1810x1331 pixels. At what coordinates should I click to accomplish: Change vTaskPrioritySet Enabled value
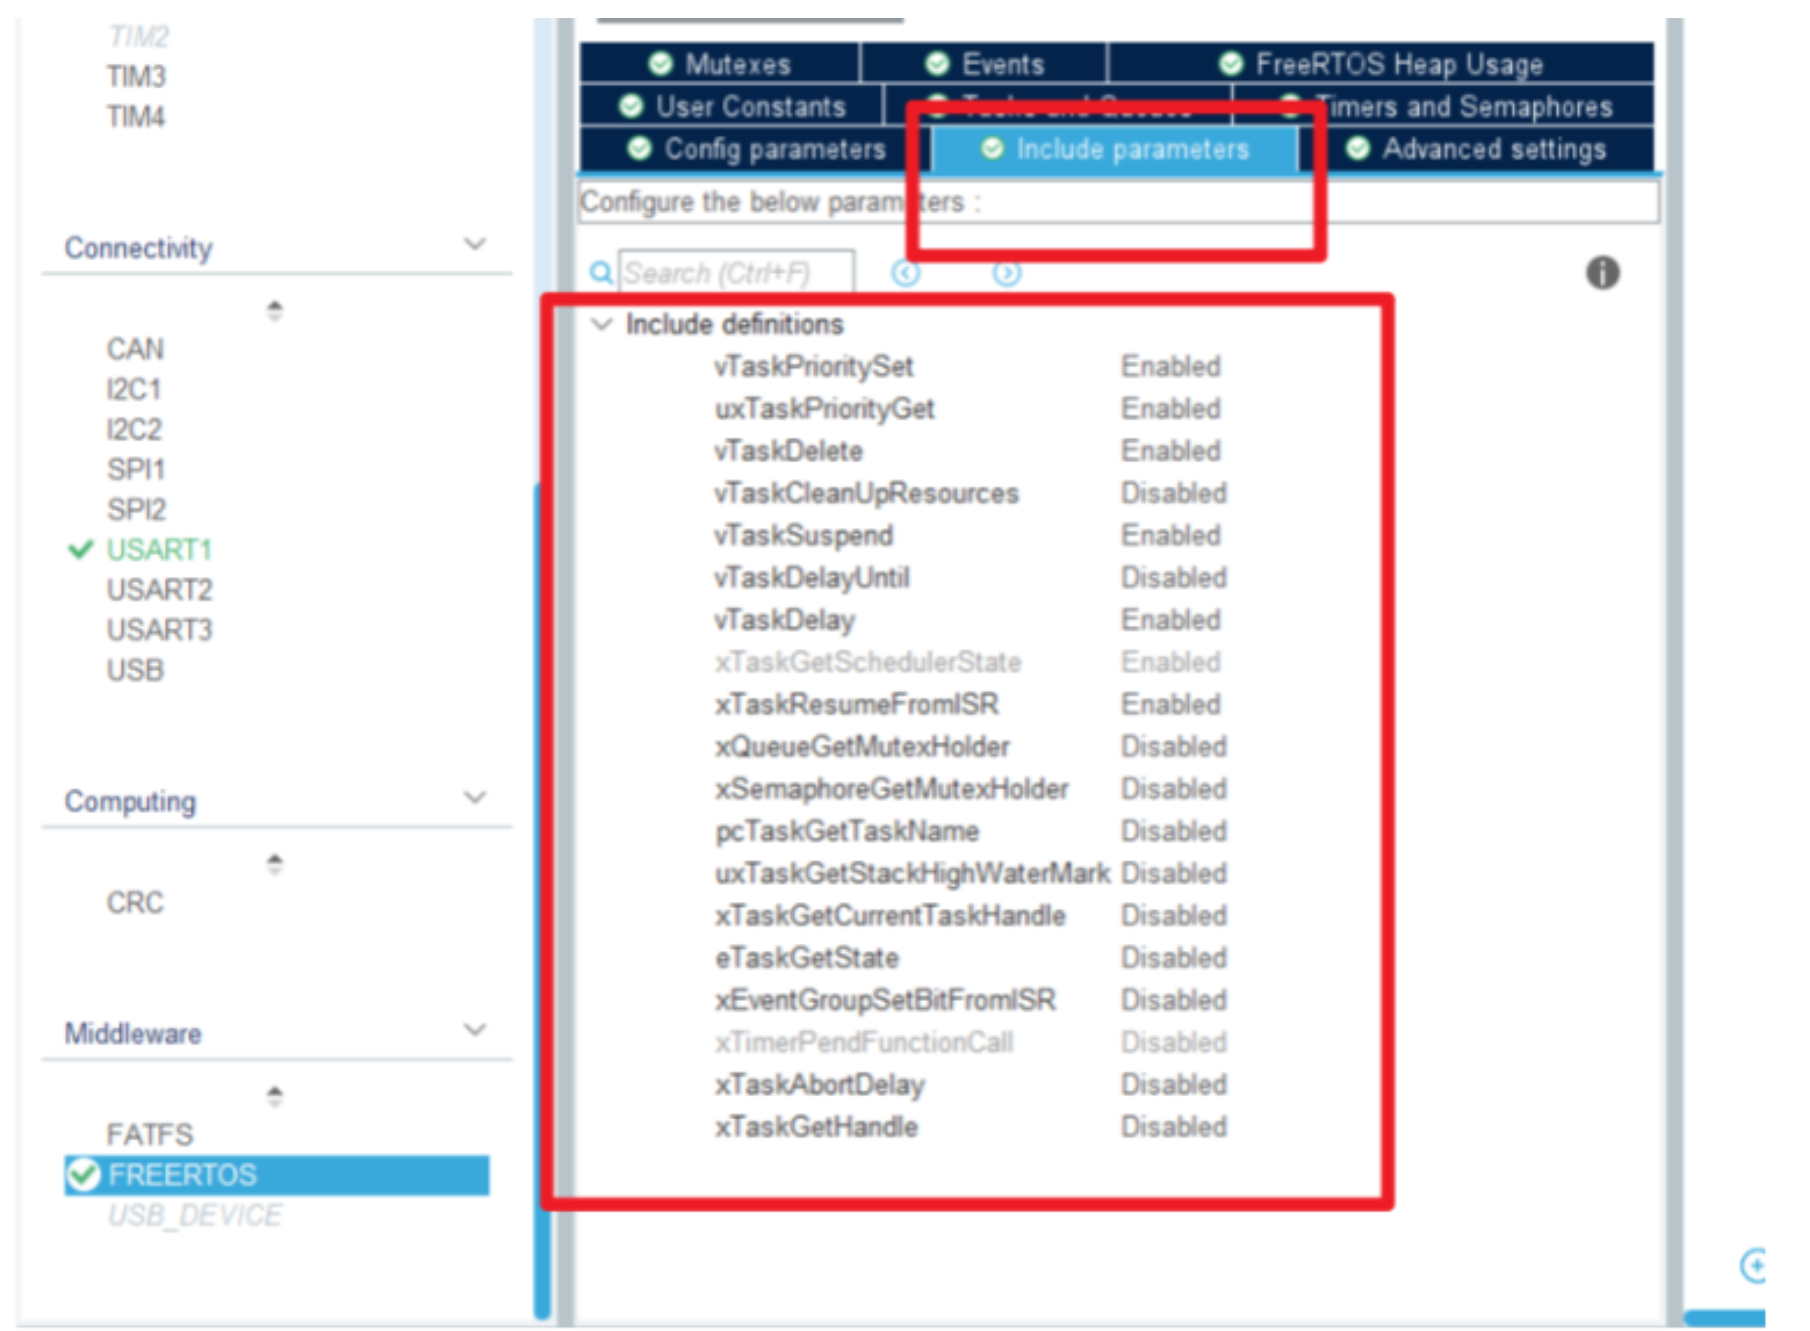(x=1170, y=366)
